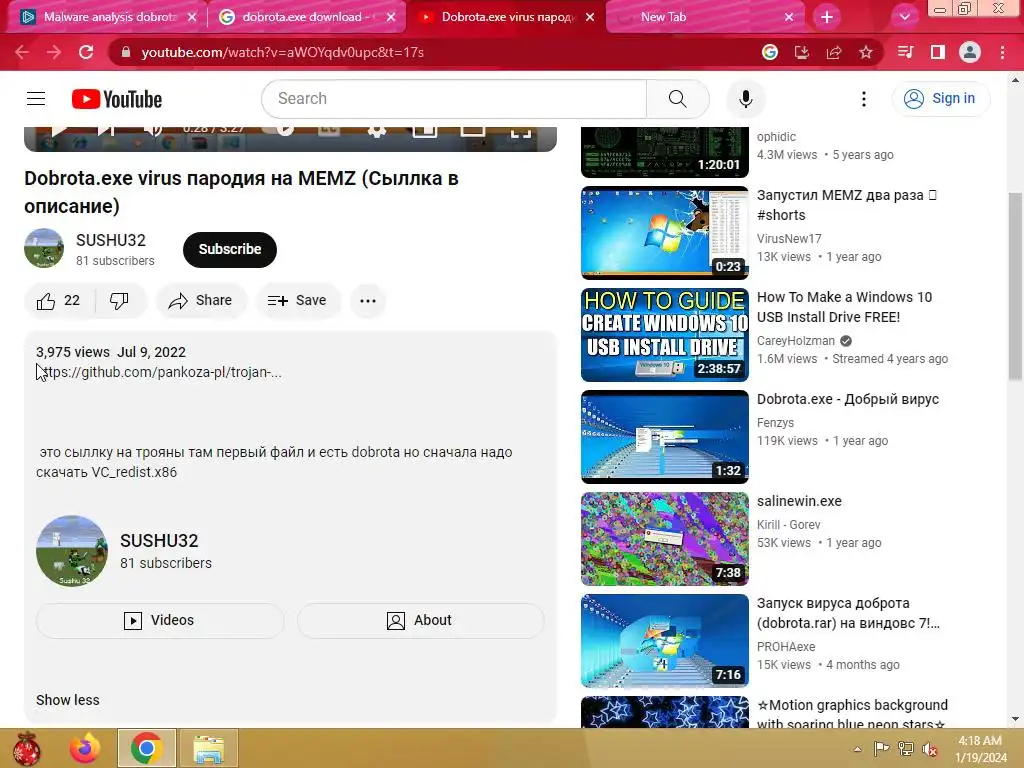Open the github.com/pankoza-pl link
Viewport: 1024px width, 768px height.
click(159, 372)
